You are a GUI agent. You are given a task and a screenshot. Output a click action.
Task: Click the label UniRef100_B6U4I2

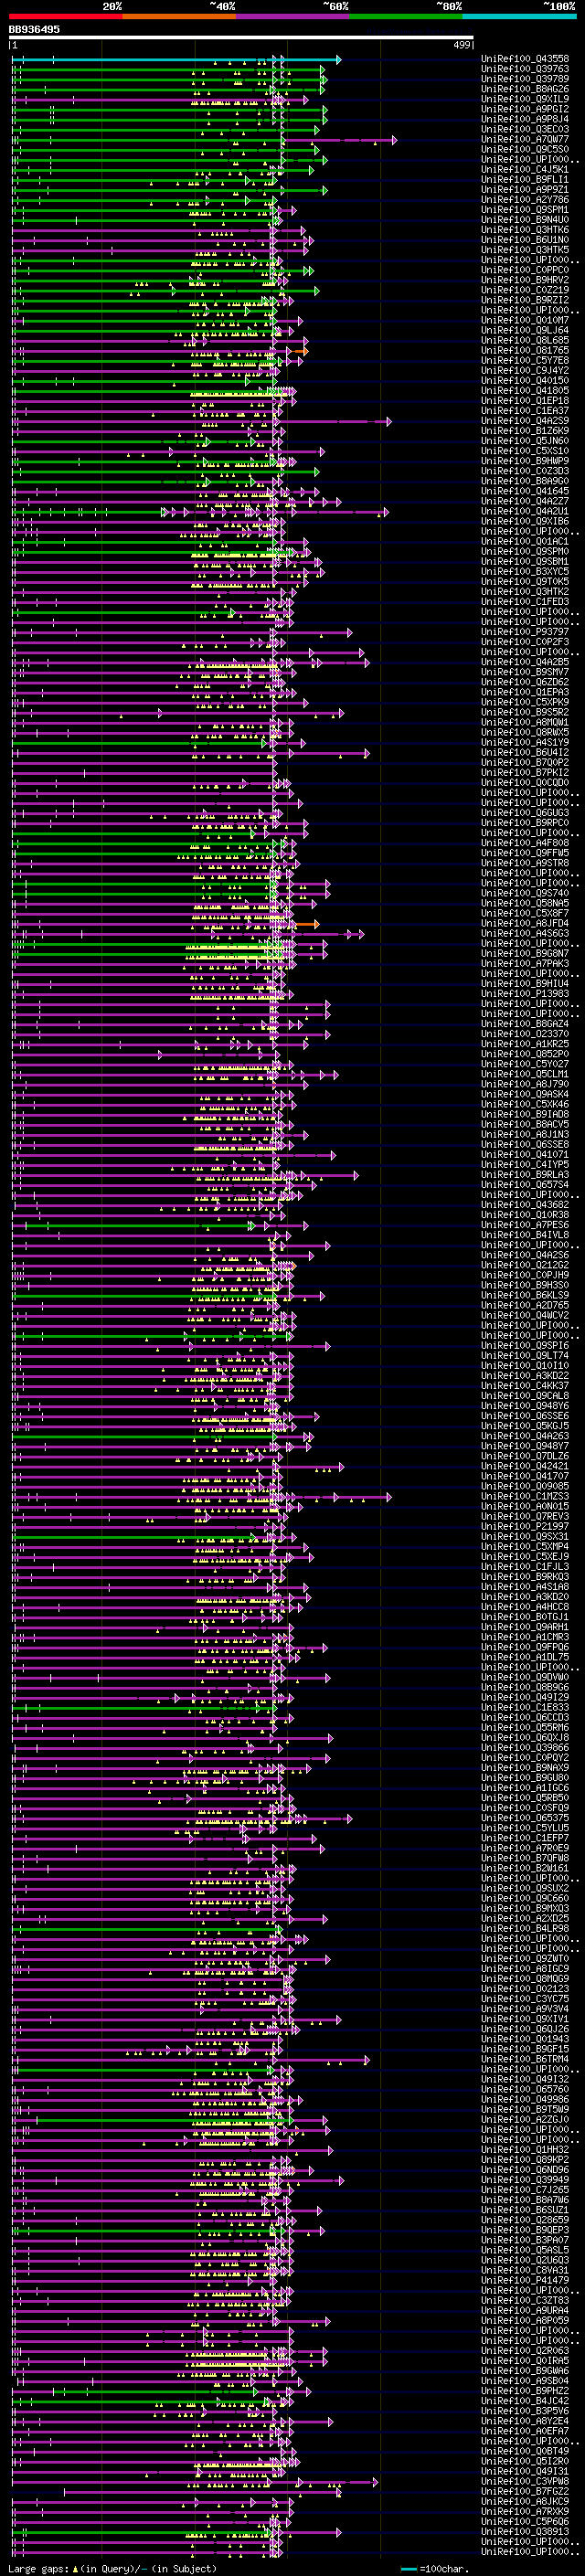point(525,753)
